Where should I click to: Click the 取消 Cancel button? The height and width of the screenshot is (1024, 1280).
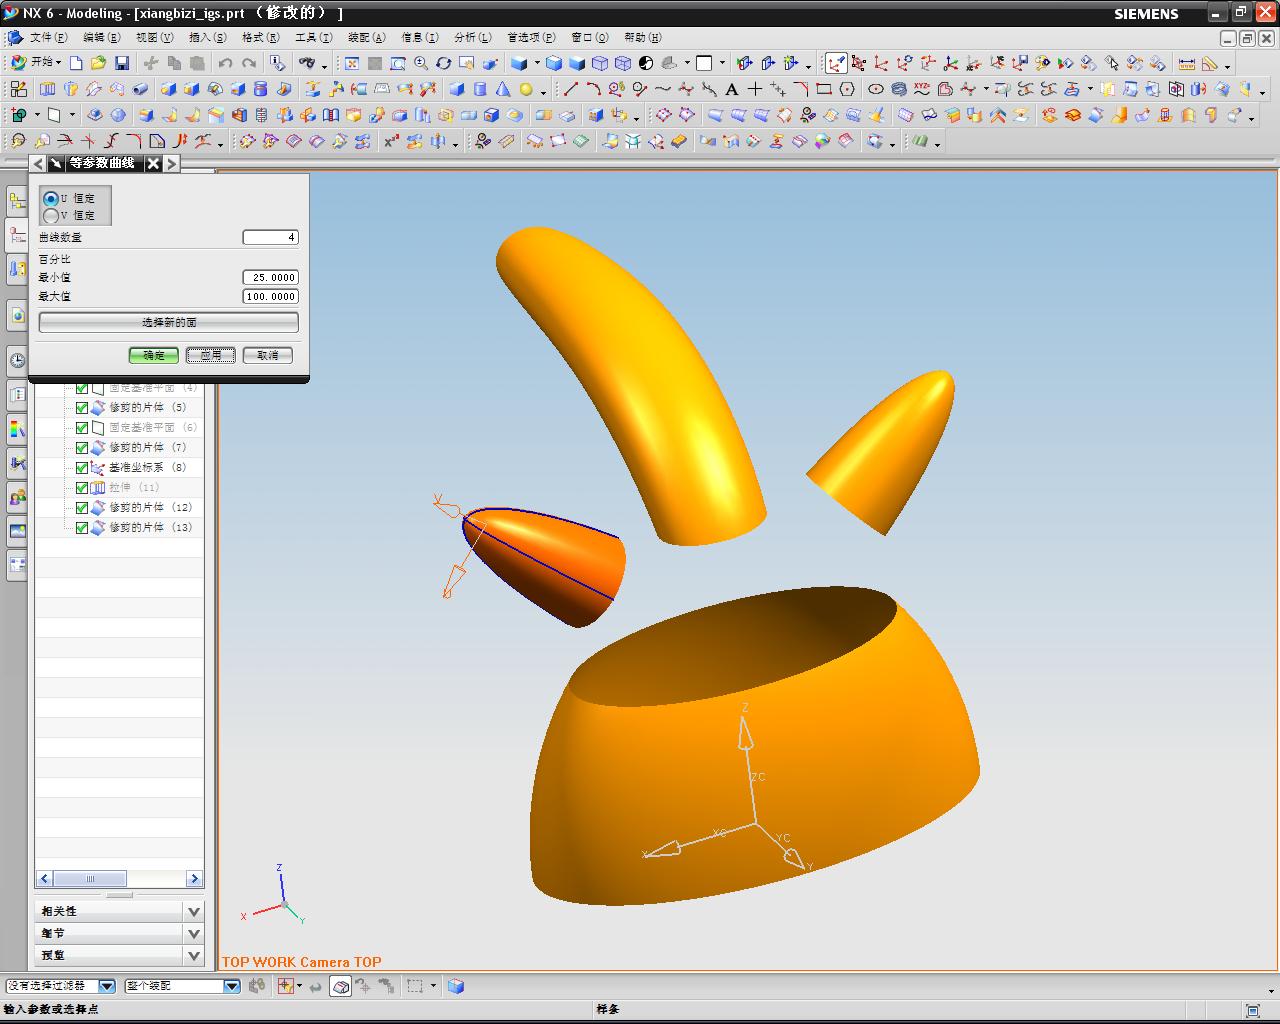[x=268, y=355]
